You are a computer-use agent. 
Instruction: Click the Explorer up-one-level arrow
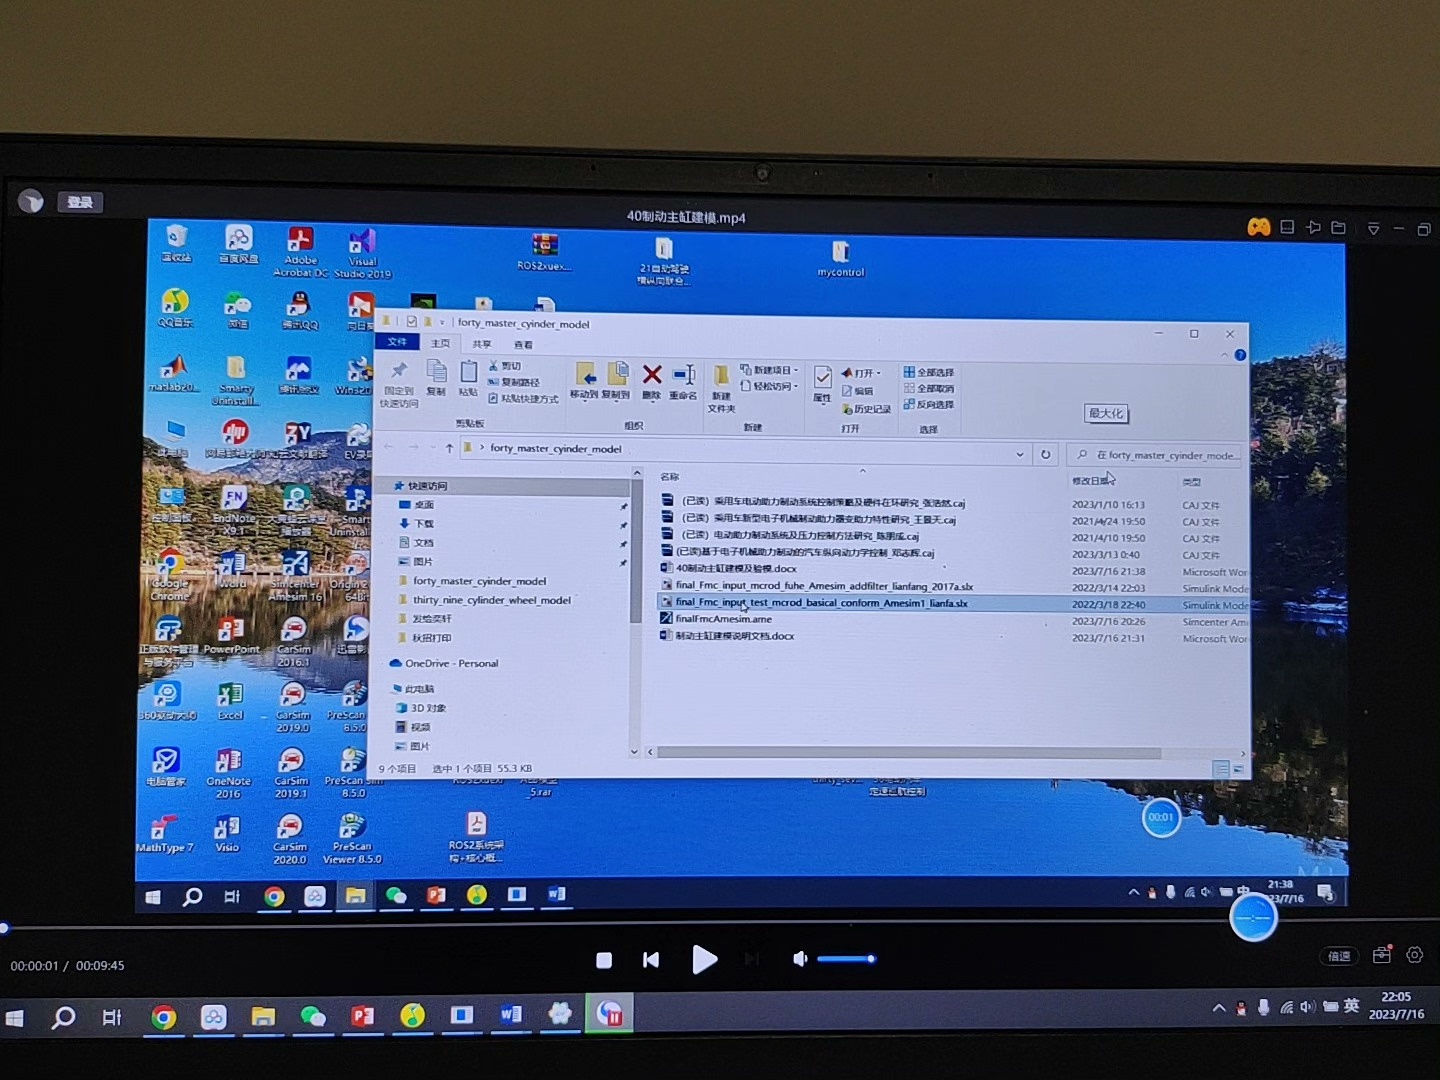[449, 448]
